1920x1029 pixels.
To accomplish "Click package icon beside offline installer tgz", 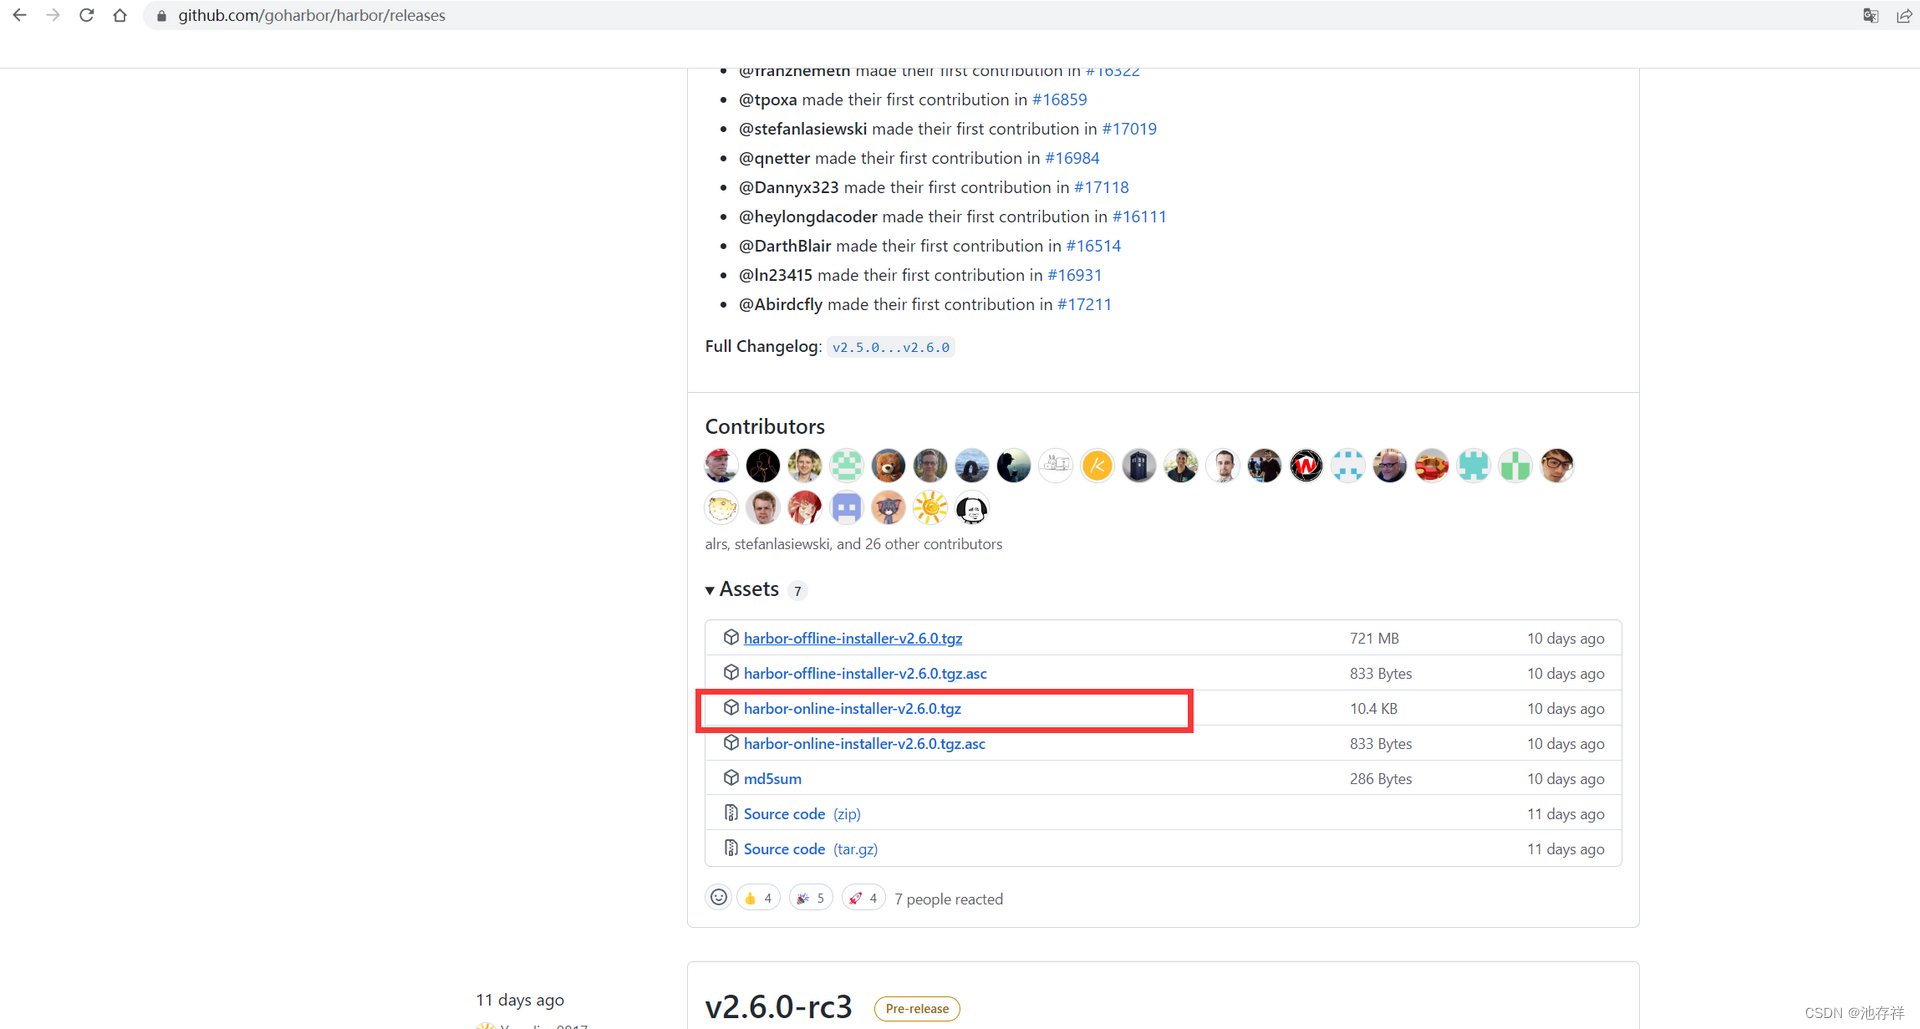I will (731, 637).
